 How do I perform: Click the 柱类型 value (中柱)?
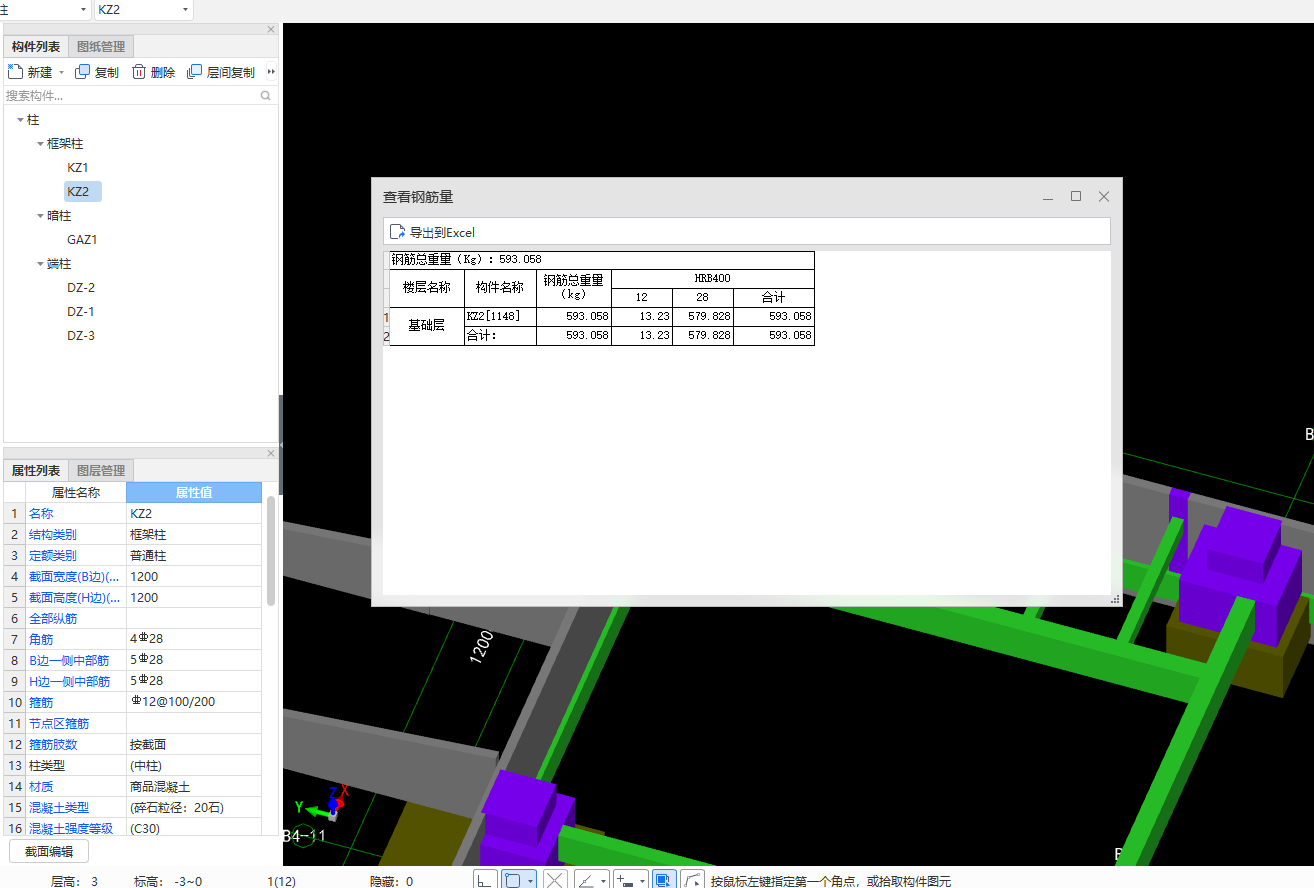[x=194, y=765]
